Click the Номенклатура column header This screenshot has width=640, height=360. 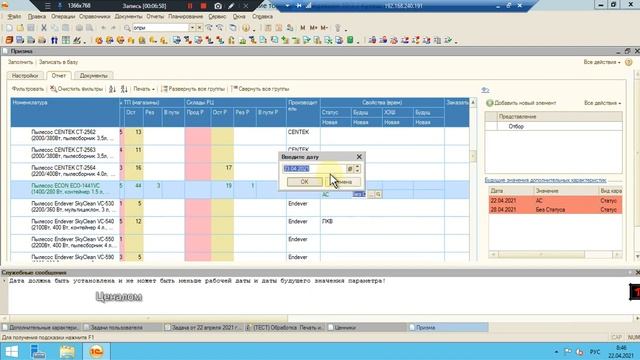point(65,112)
